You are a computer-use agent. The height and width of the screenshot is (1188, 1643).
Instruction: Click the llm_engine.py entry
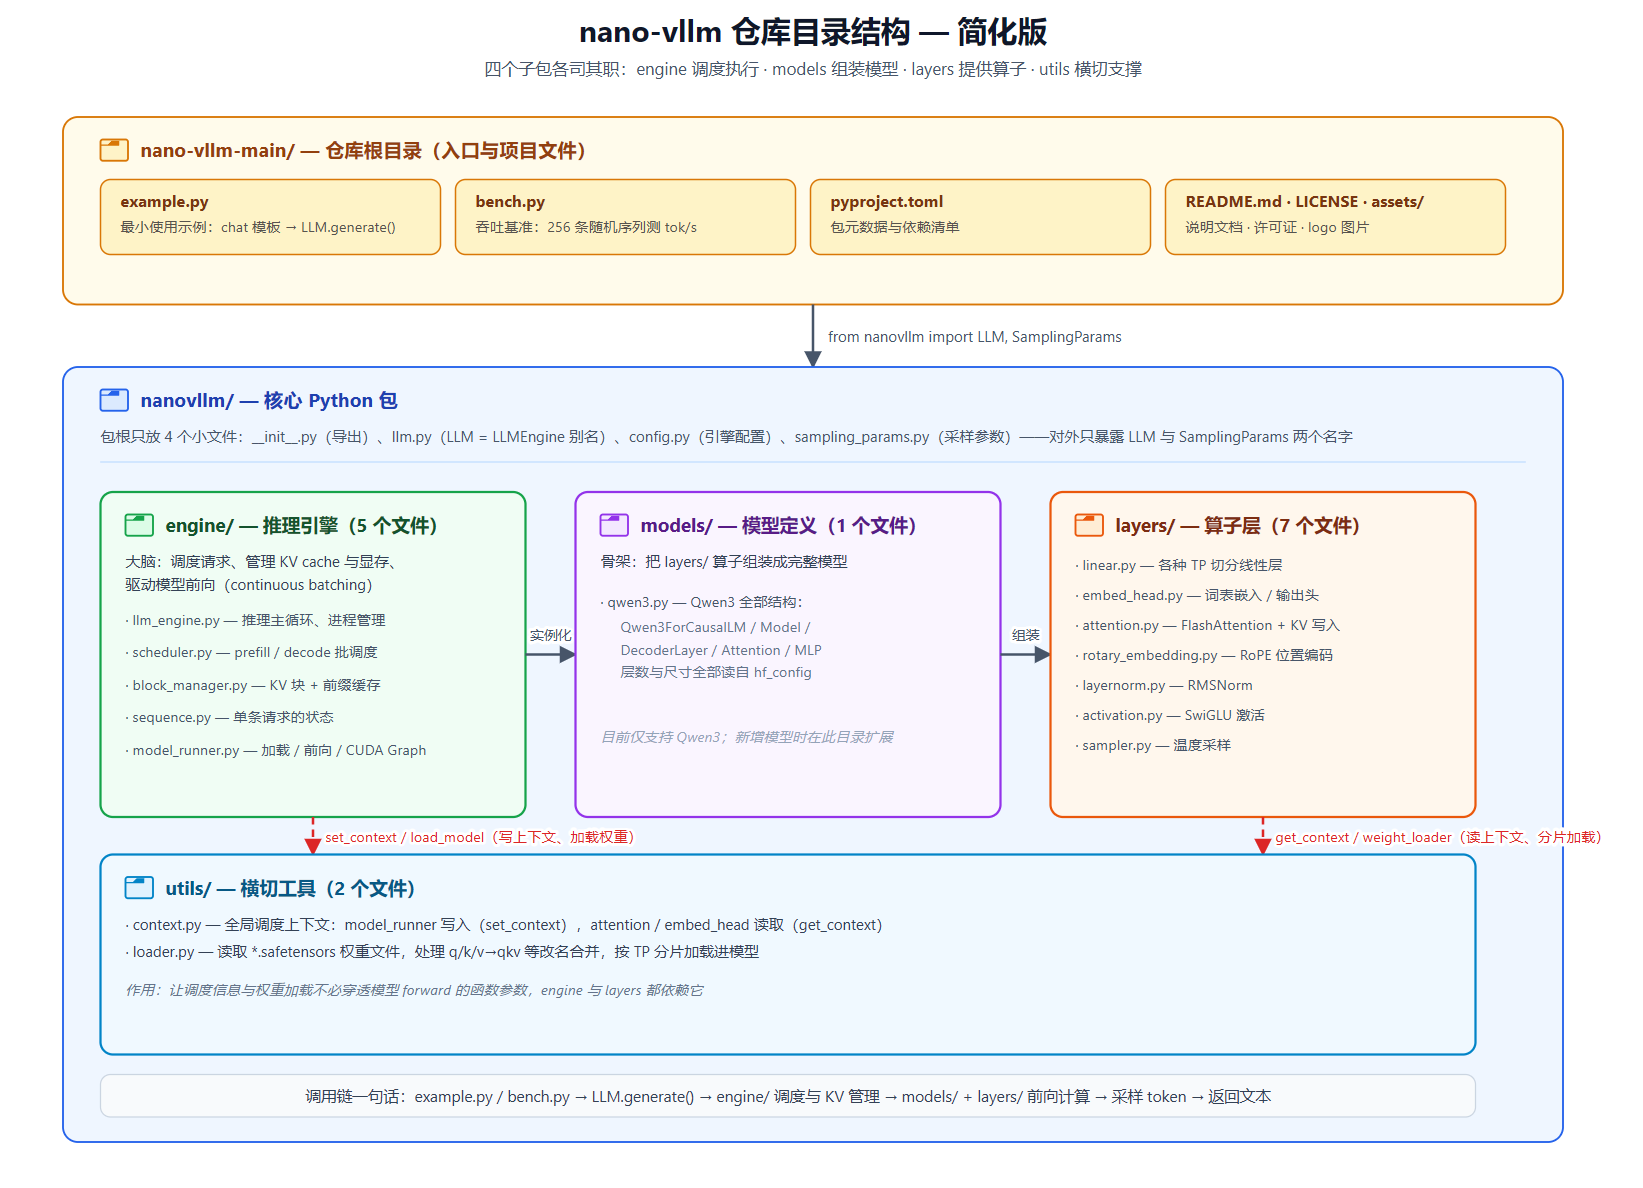(255, 620)
